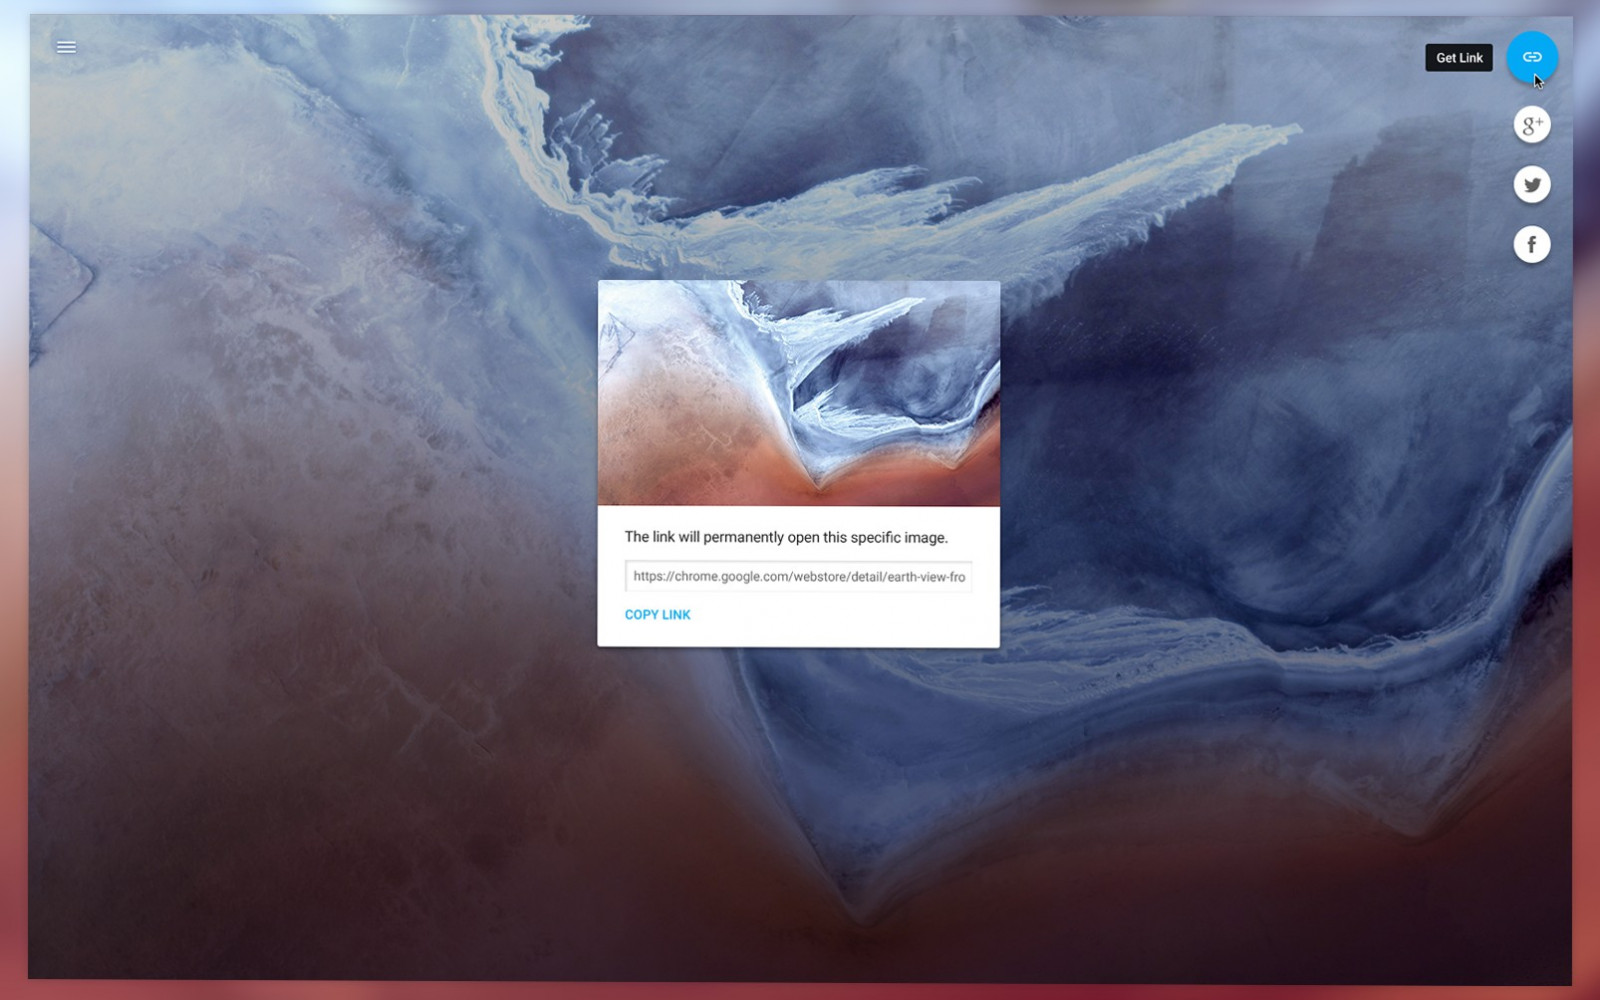Select the chain link icon in blue circle
The image size is (1600, 1000).
coord(1531,58)
